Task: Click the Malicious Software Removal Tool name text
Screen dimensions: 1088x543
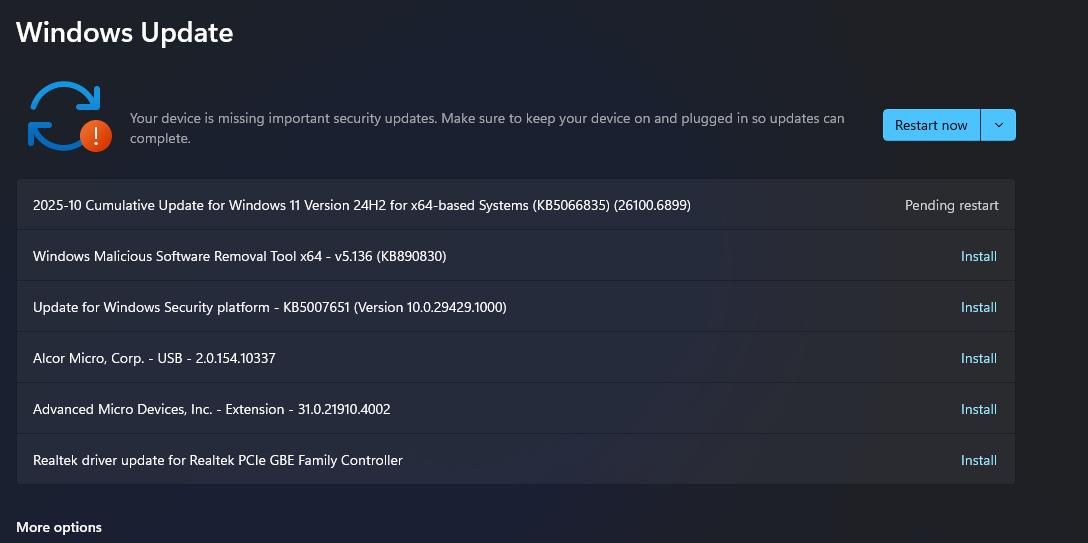Action: pyautogui.click(x=239, y=256)
